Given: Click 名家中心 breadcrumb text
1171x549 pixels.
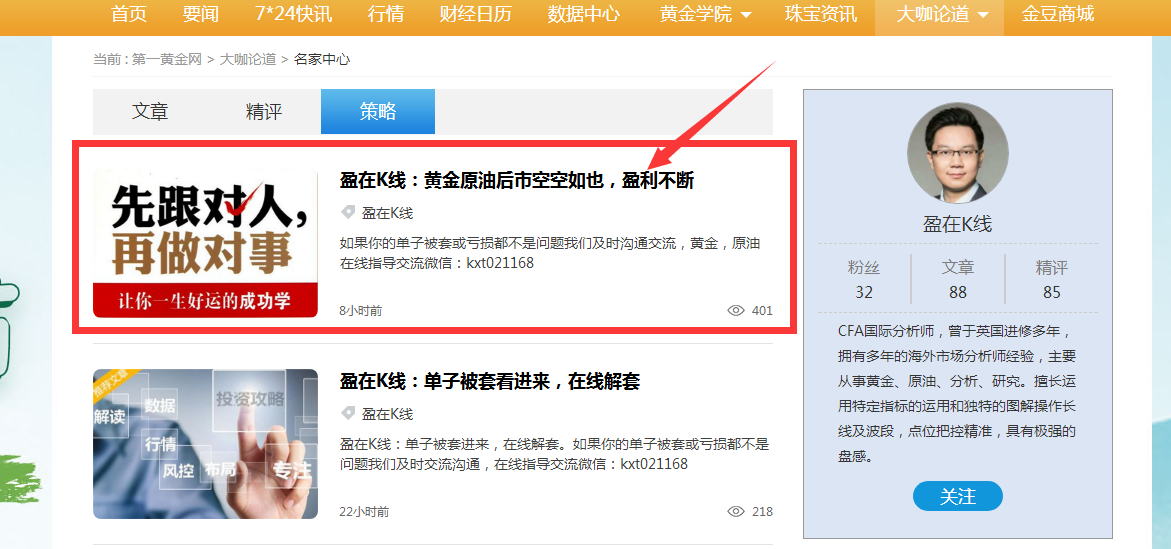Looking at the screenshot, I should 321,59.
